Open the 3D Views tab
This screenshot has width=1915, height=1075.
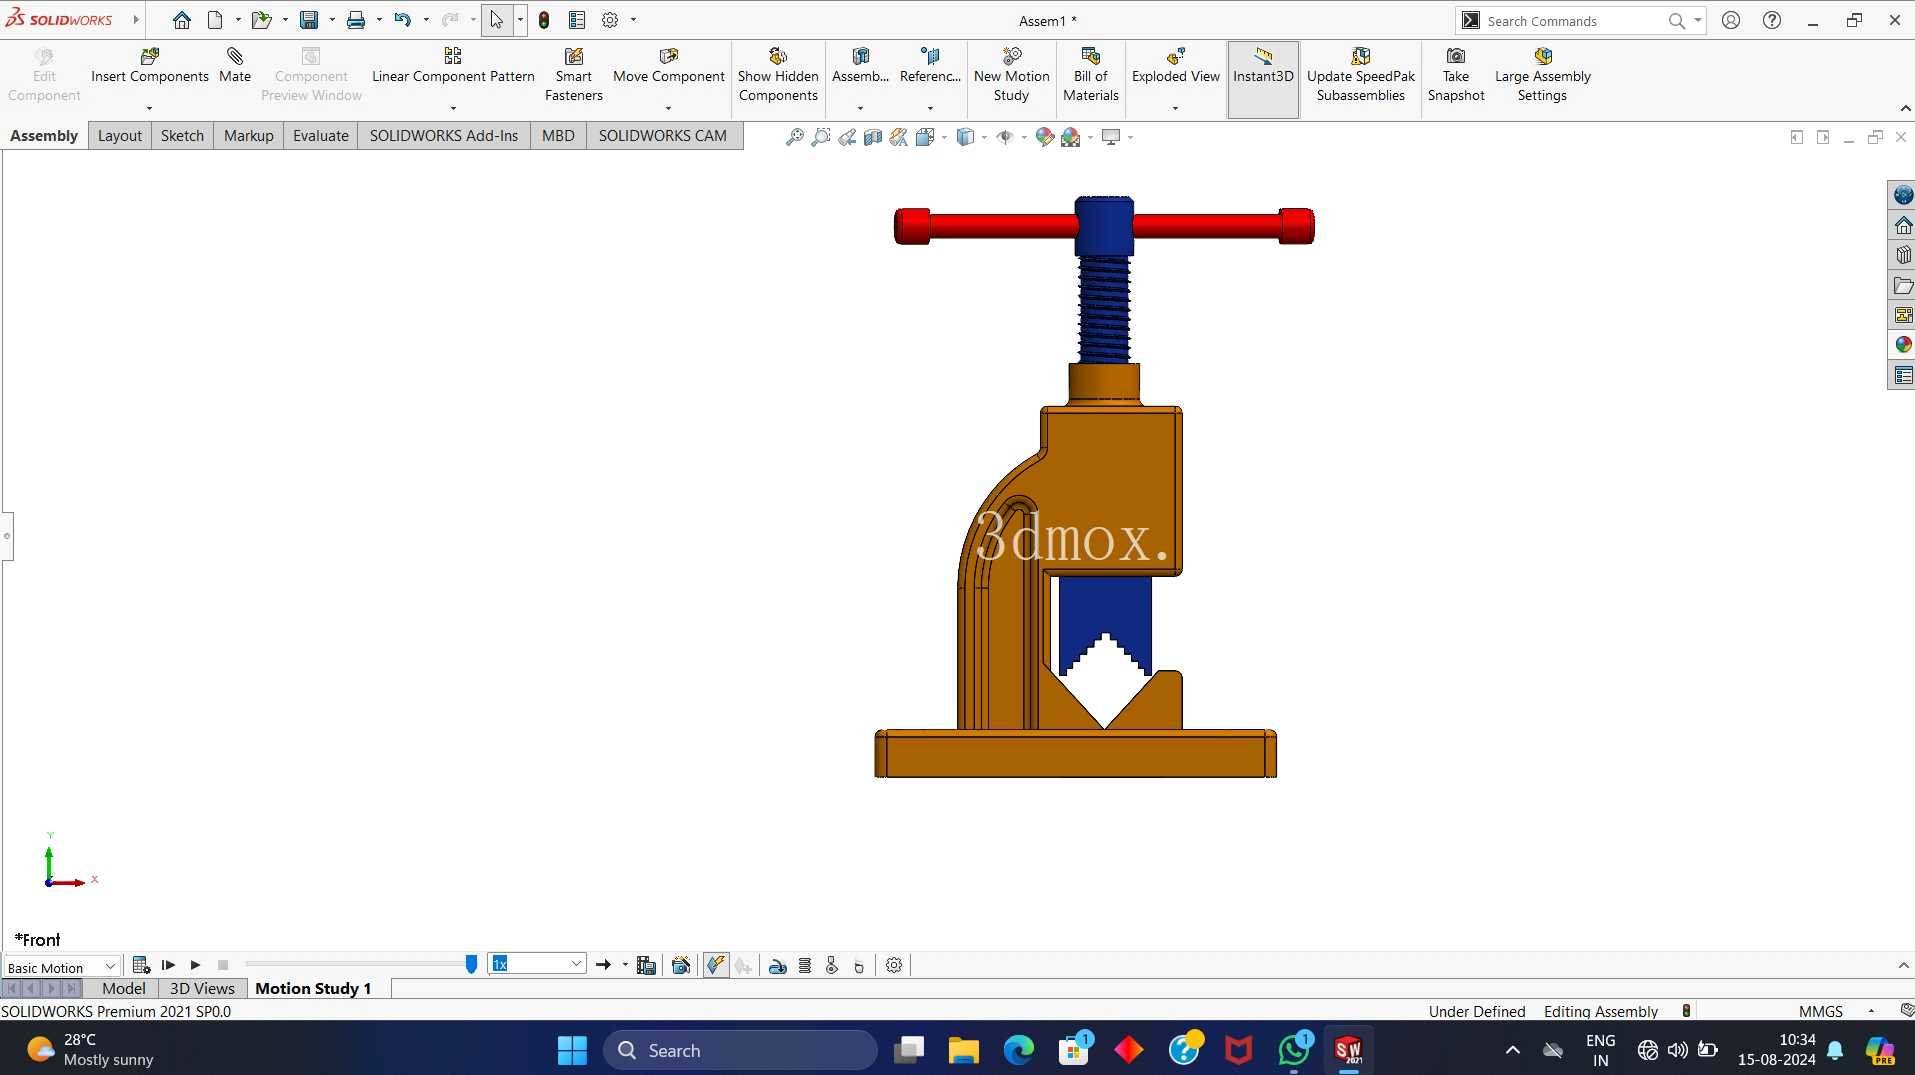click(x=202, y=988)
